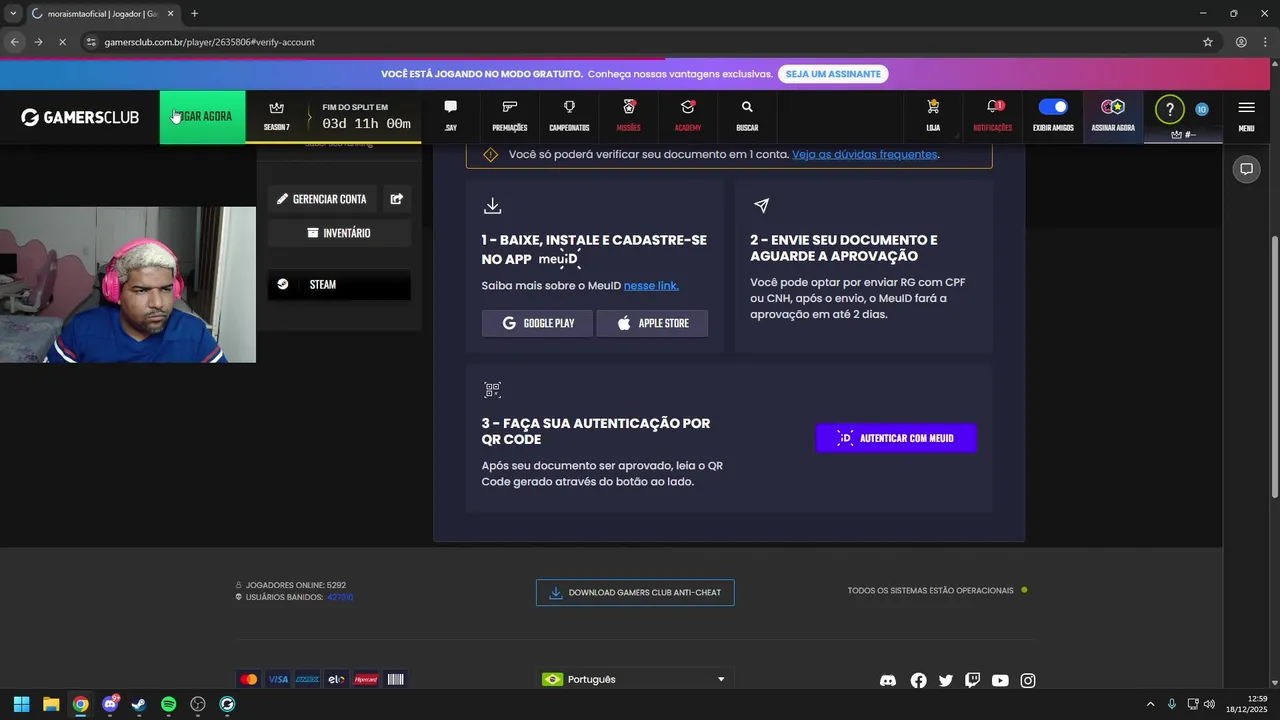Click the help question mark avatar
Viewport: 1280px width, 720px height.
tap(1170, 110)
